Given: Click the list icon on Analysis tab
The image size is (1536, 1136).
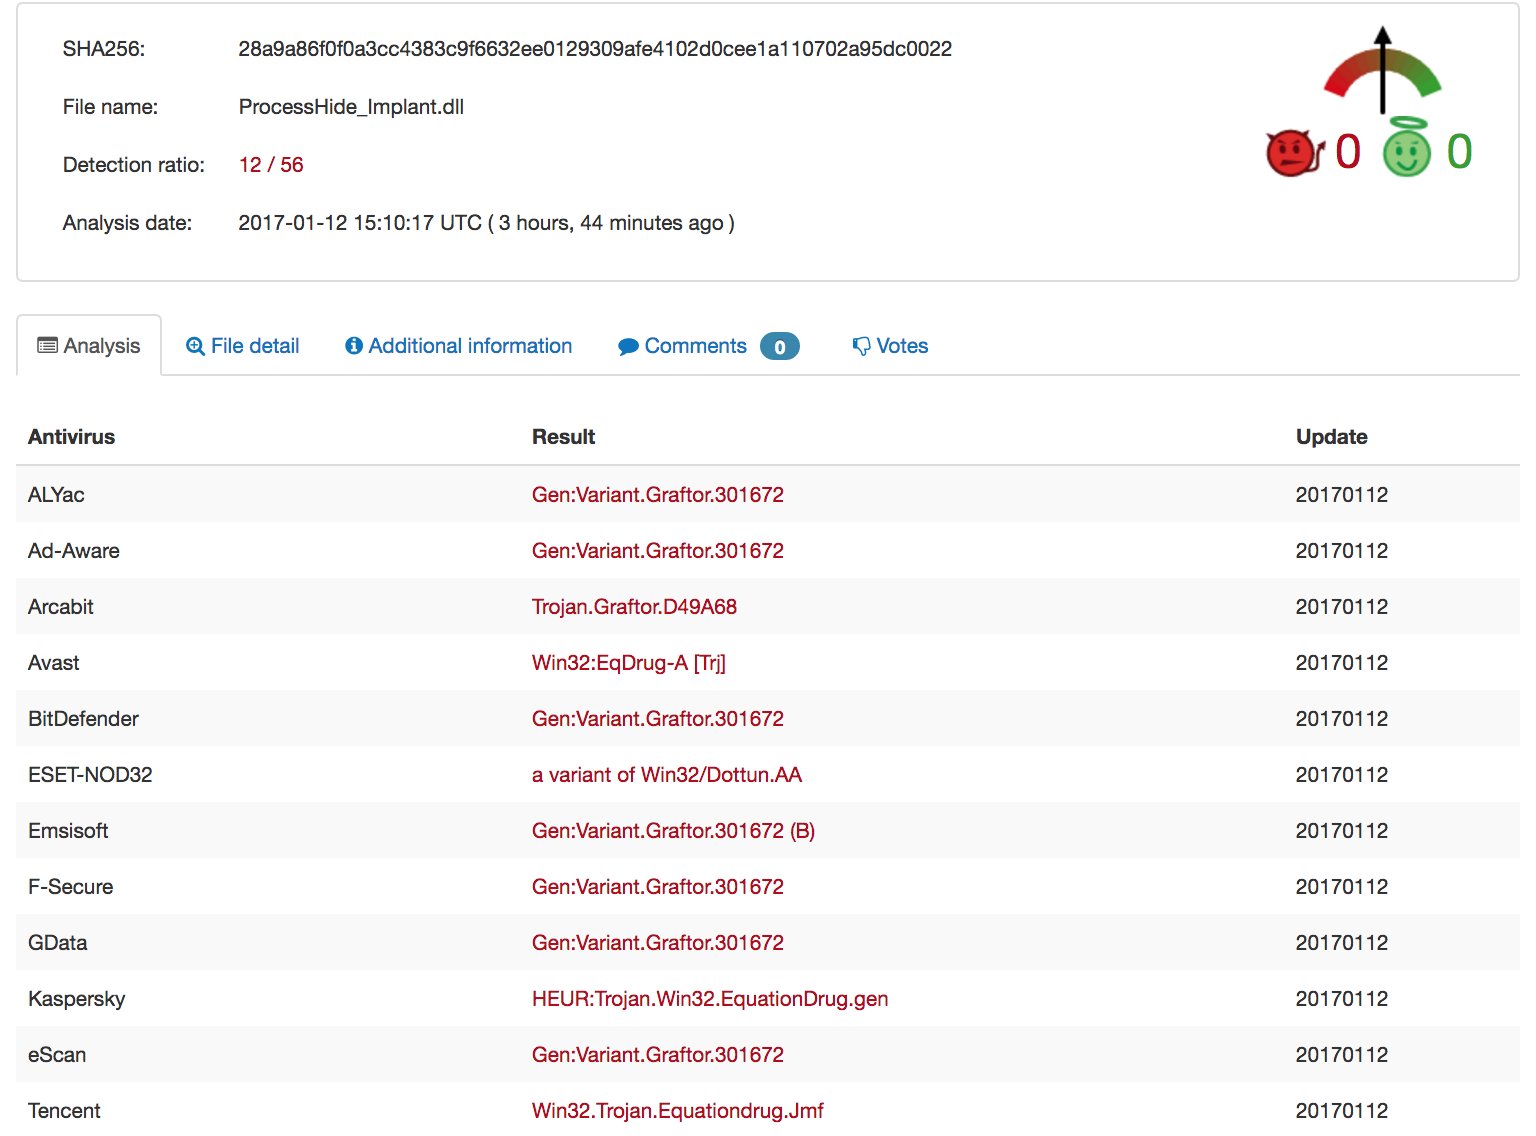Looking at the screenshot, I should [x=47, y=346].
